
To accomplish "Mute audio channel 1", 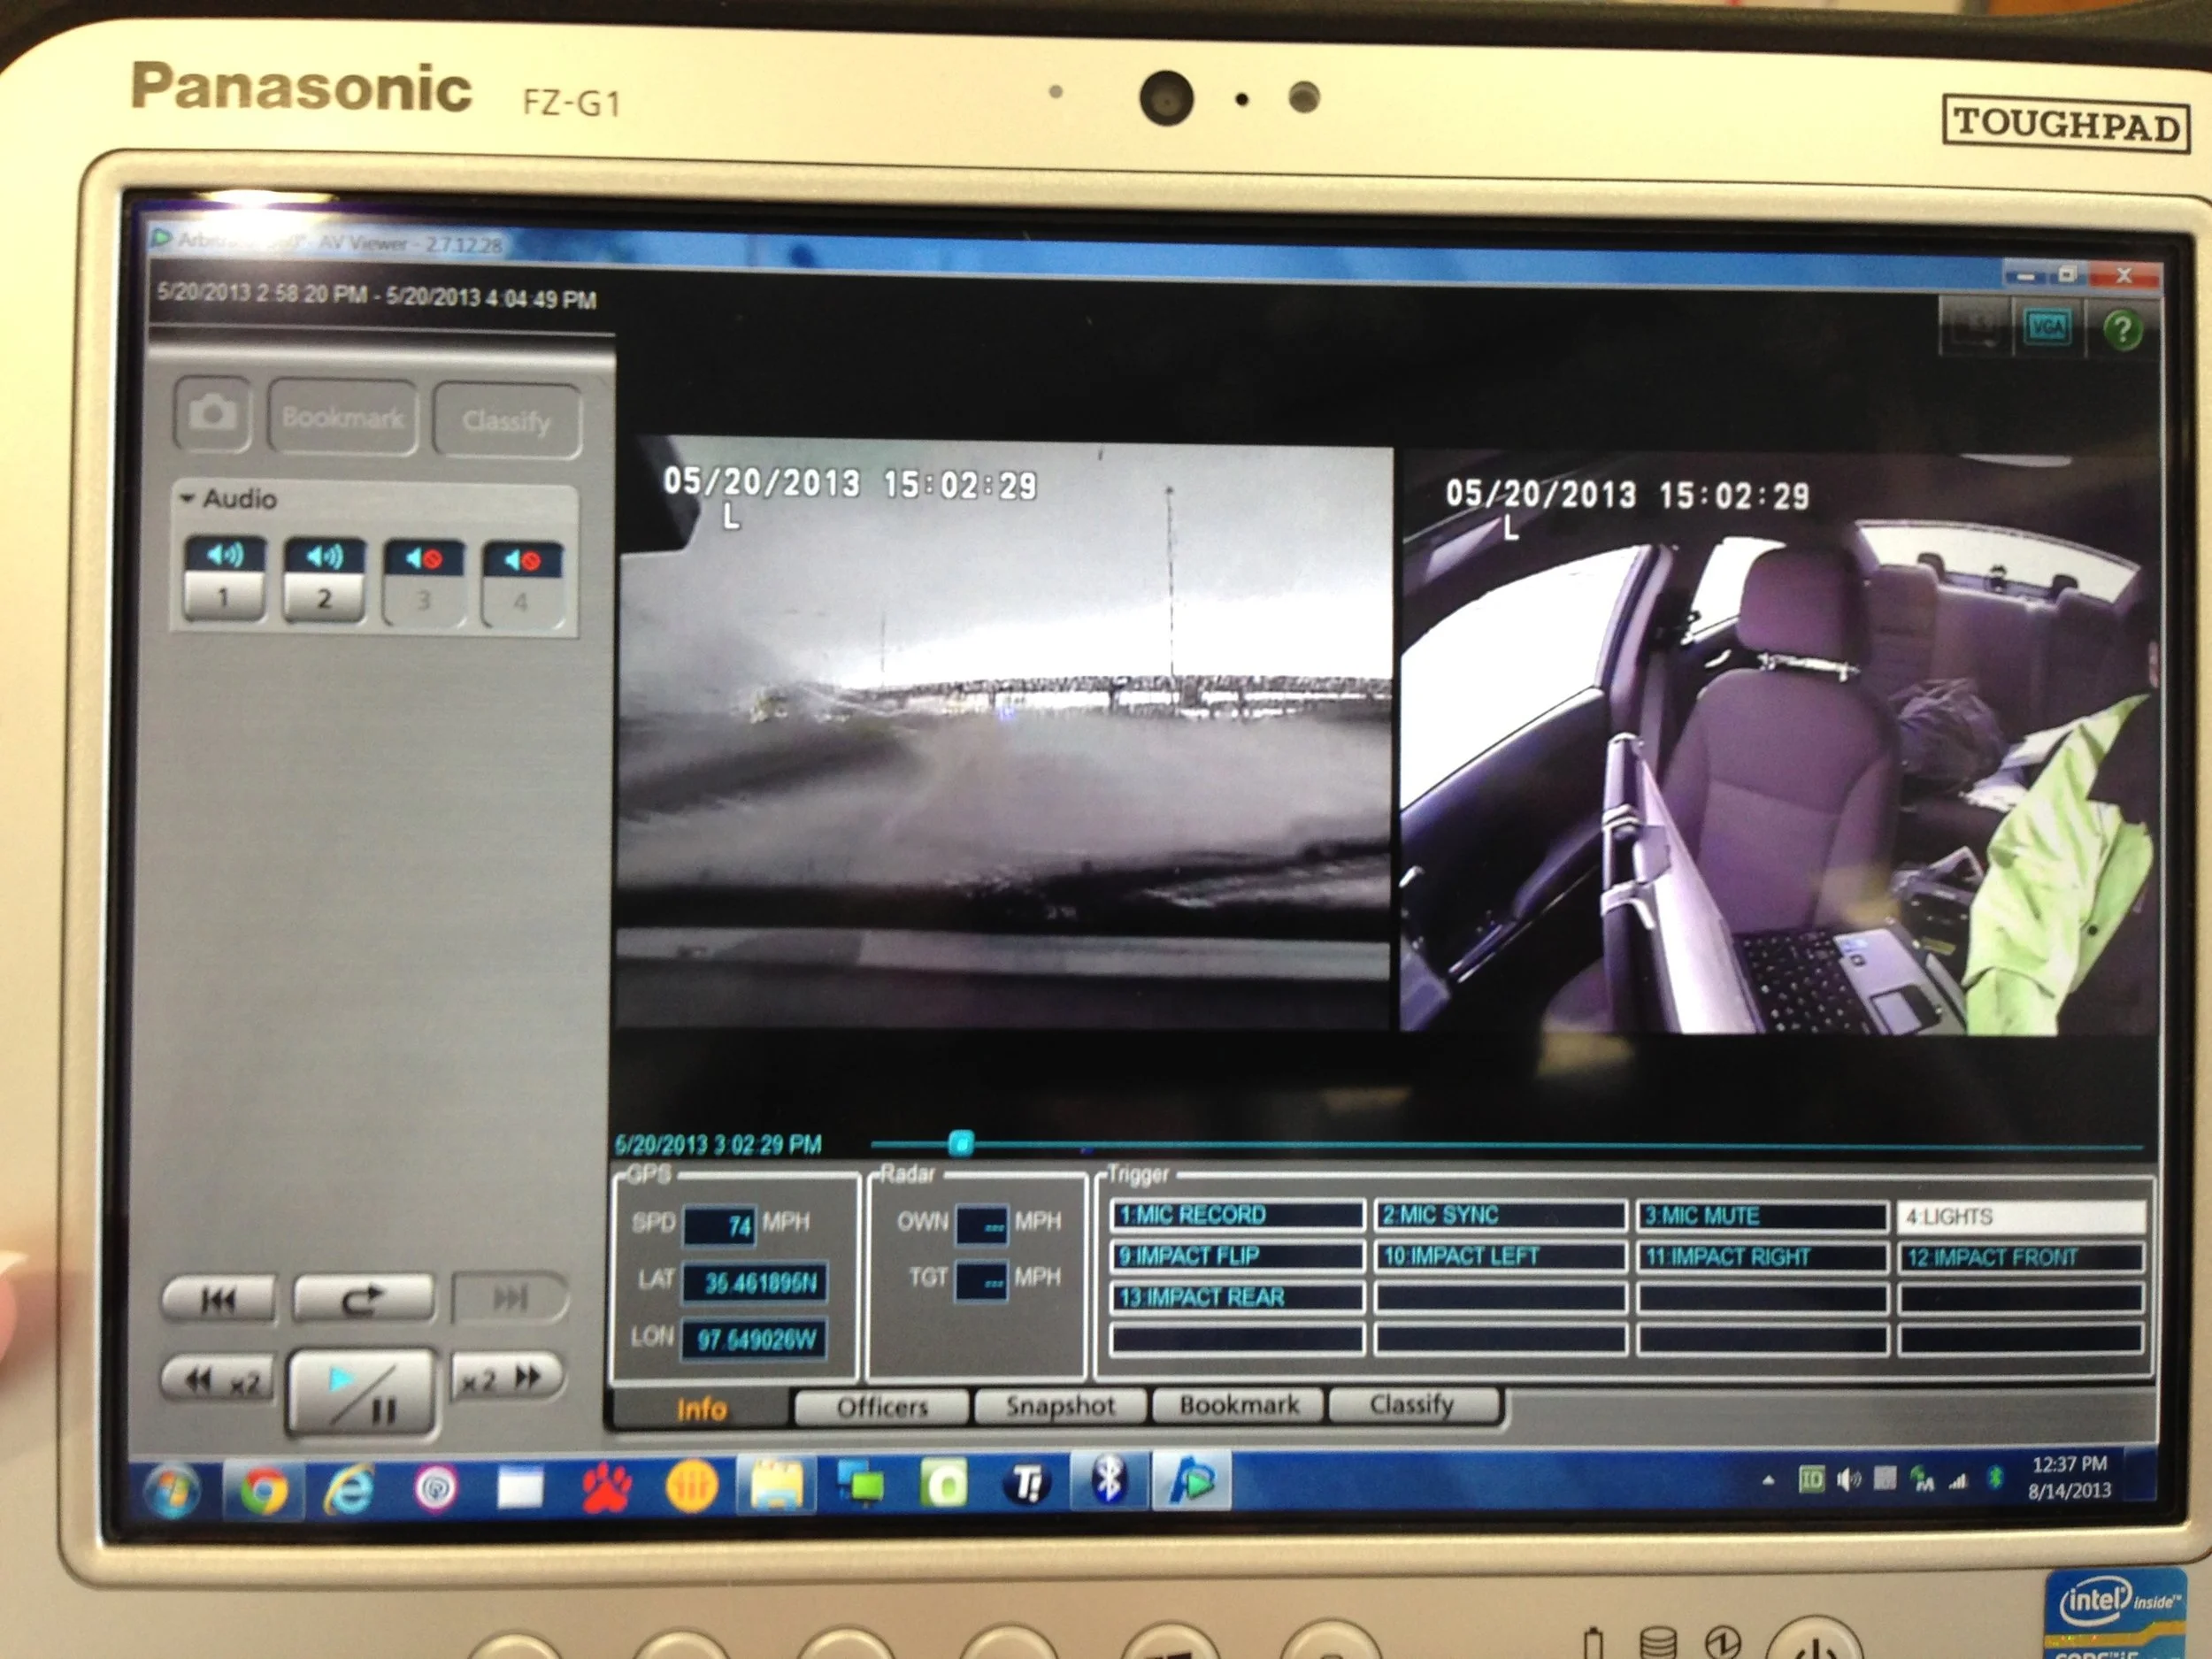I will click(224, 578).
